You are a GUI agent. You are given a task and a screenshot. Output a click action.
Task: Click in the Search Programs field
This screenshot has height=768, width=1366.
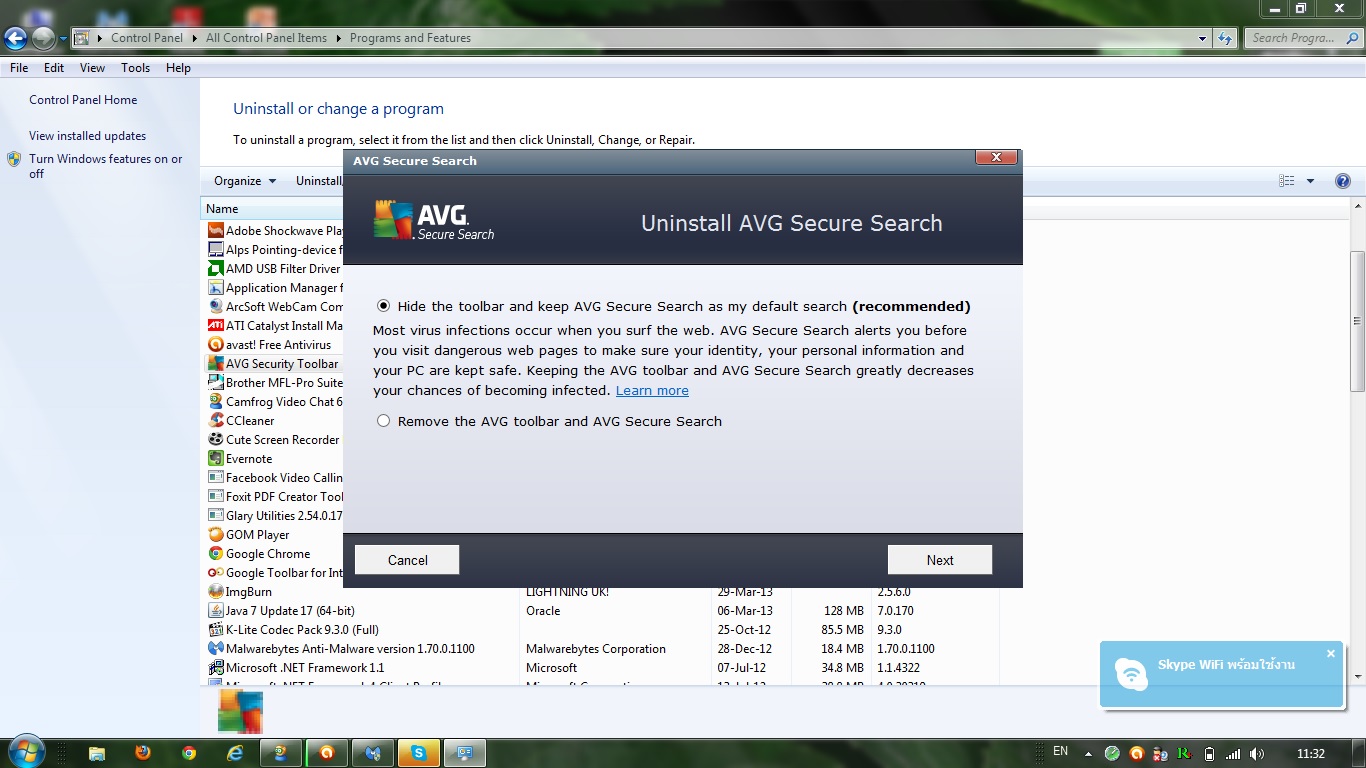coord(1302,38)
